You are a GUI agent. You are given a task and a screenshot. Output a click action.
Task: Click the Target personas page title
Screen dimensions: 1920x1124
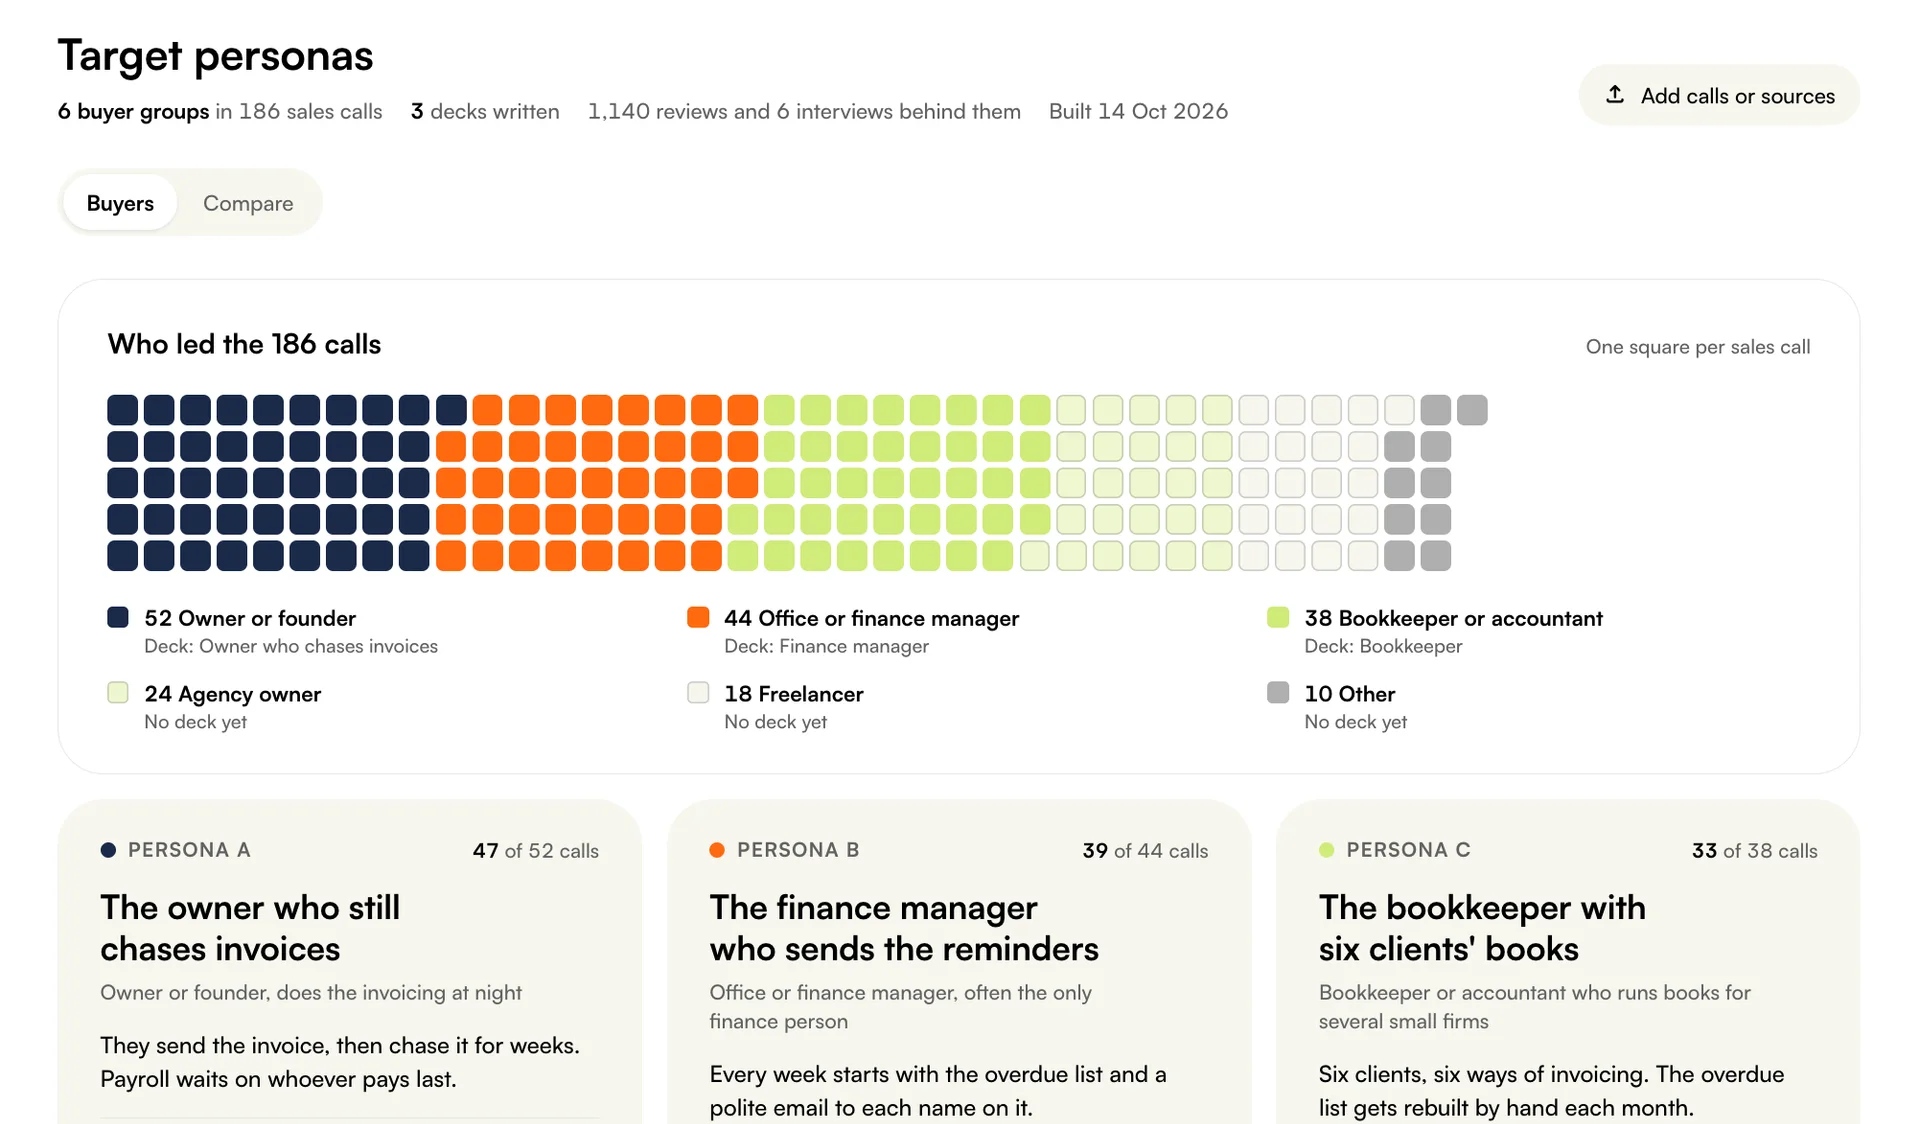tap(215, 56)
